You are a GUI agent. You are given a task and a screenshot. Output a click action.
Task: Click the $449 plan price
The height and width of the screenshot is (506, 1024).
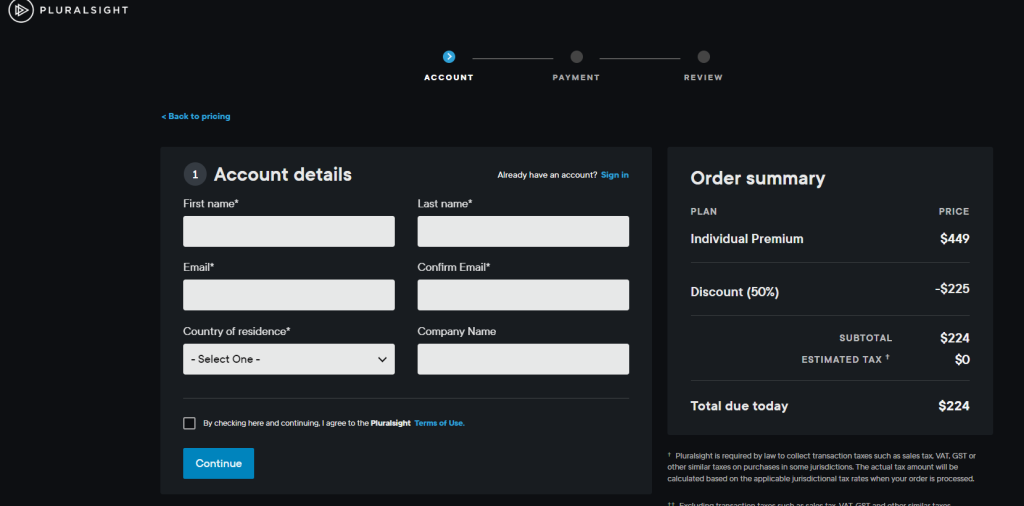955,239
